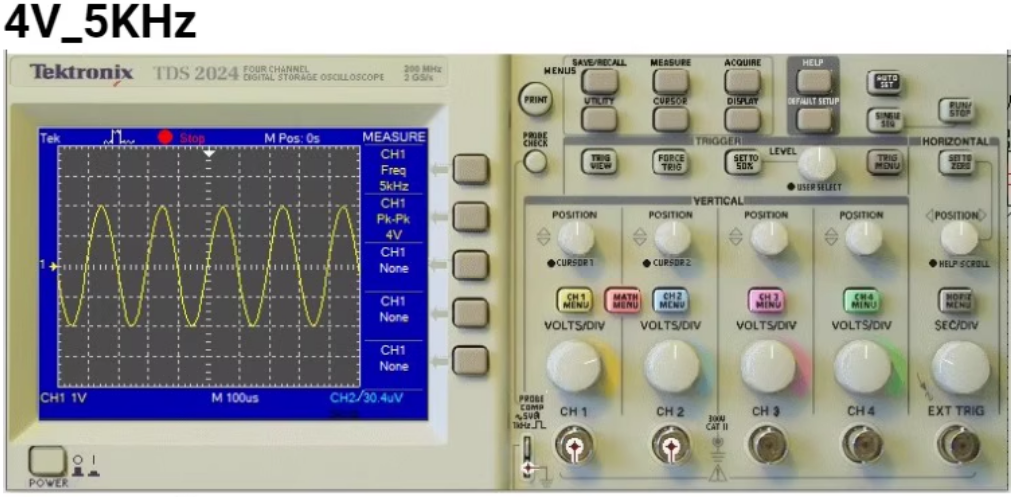This screenshot has height=497, width=1014.
Task: Select the side button beside CH1 Freq
Action: (x=469, y=169)
